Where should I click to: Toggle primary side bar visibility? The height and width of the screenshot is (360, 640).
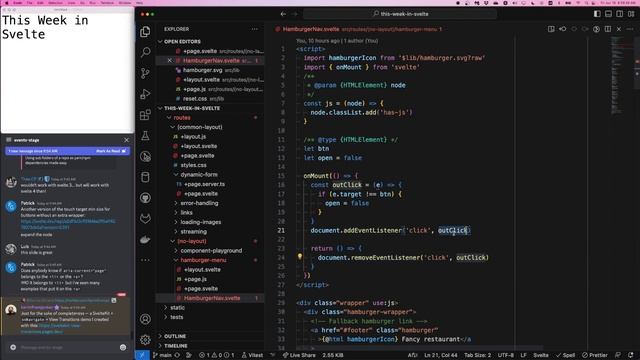597,14
